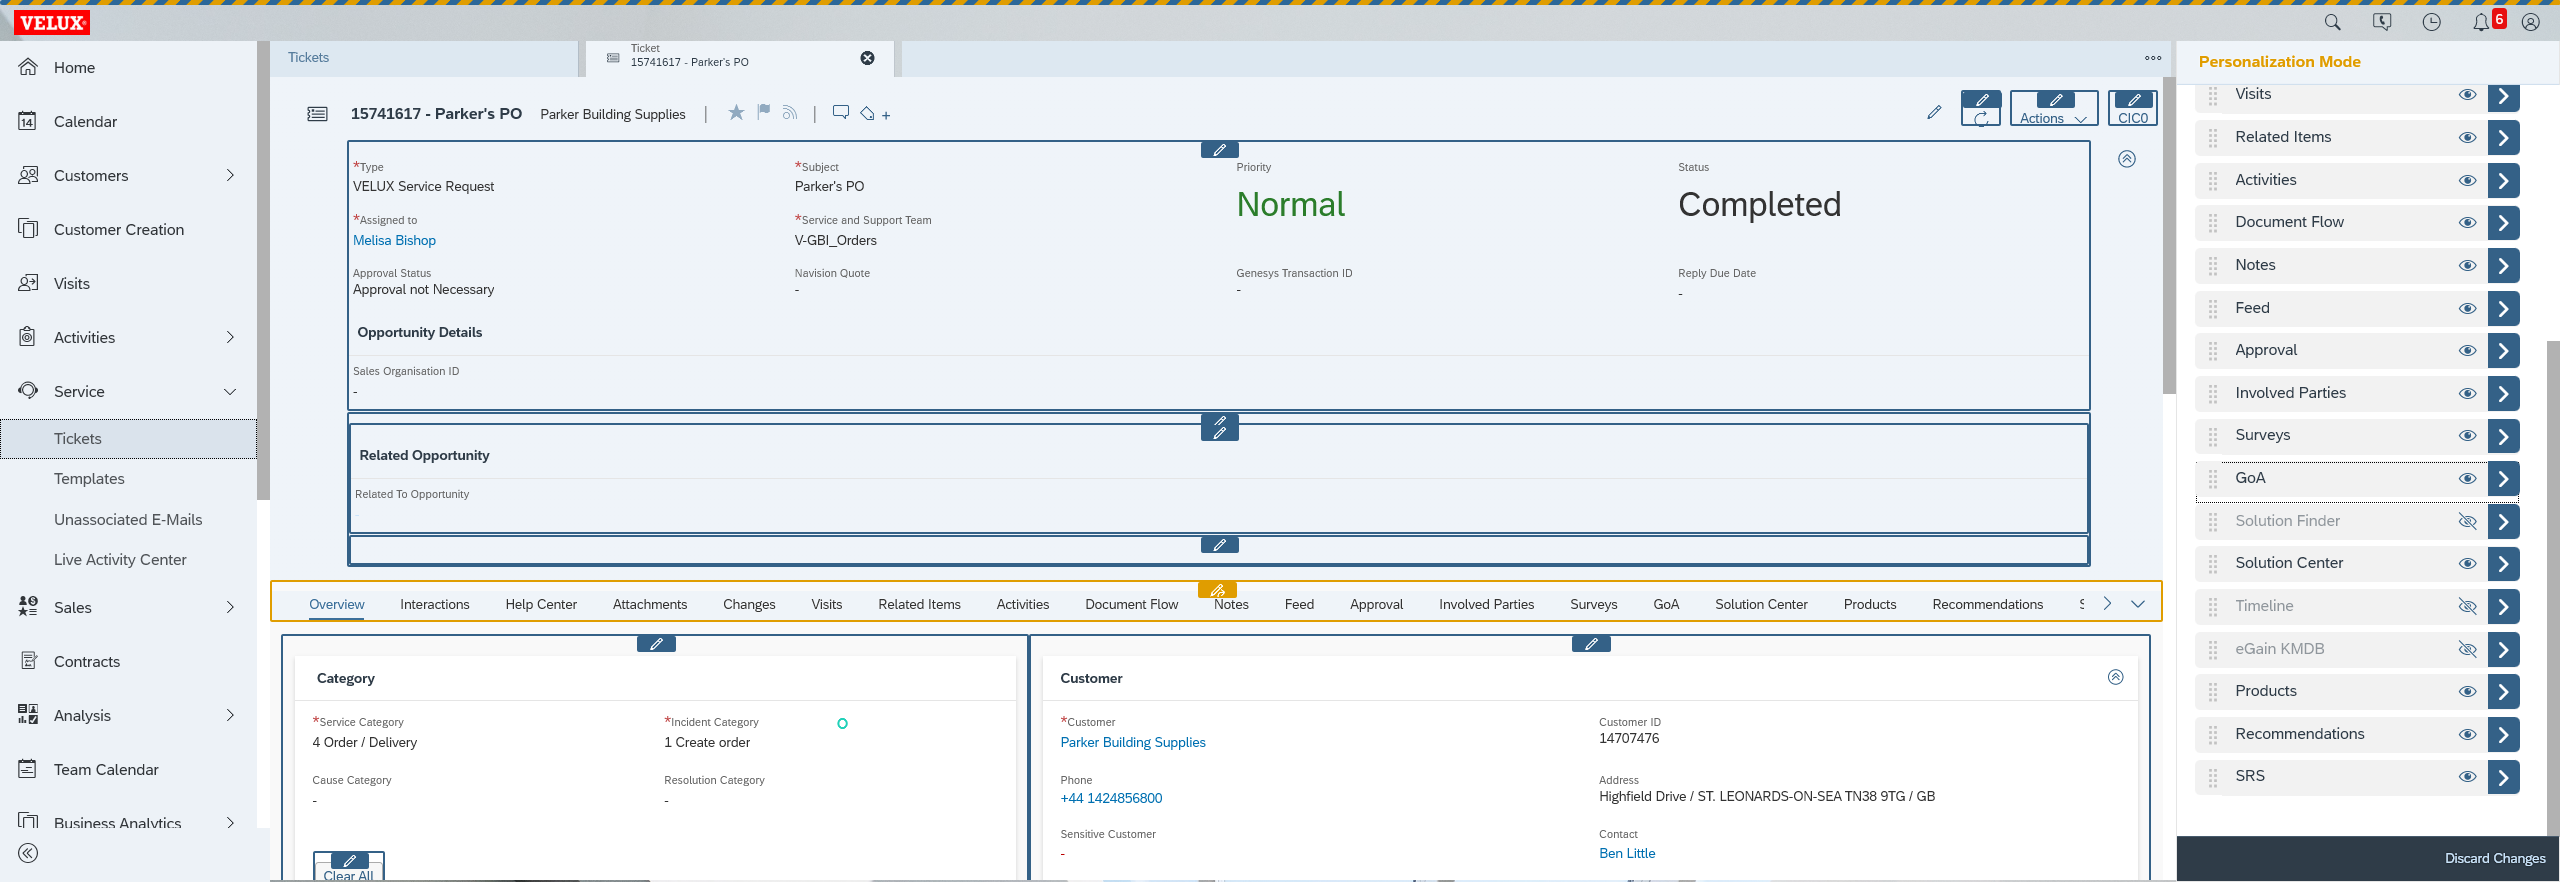
Task: Edit the tab strip with orange pencil handle
Action: point(1217,590)
